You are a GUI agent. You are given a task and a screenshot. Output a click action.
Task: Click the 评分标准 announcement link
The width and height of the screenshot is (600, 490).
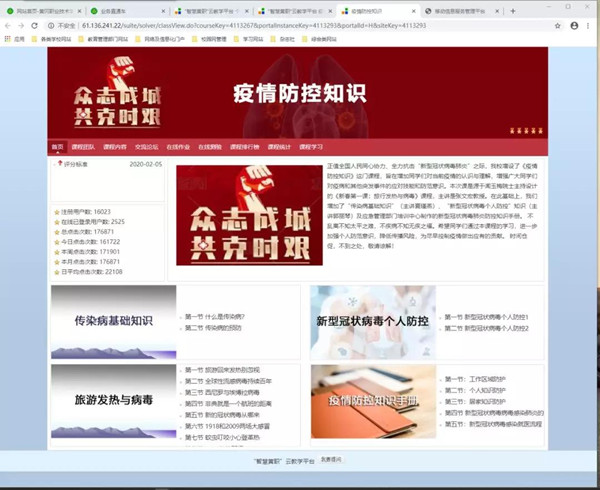click(x=76, y=164)
